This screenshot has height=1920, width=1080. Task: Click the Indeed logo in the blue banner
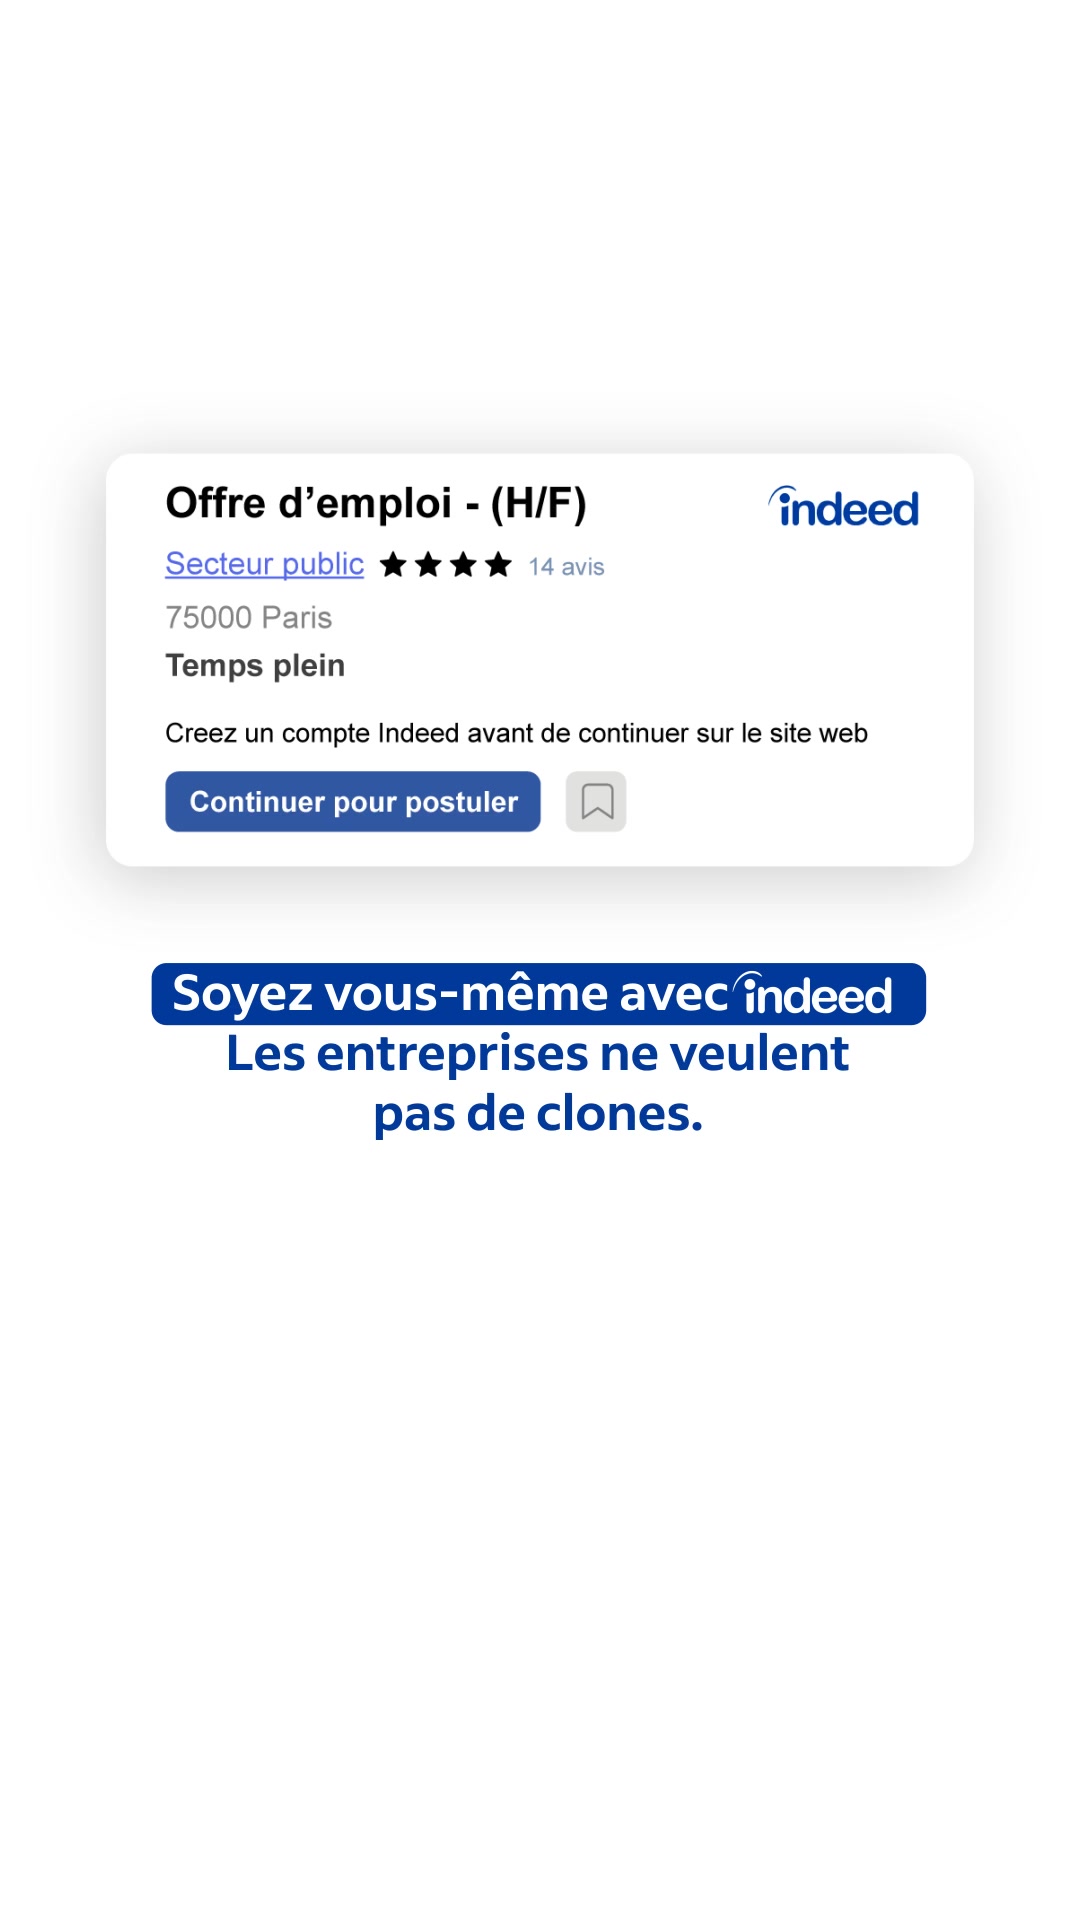click(815, 995)
